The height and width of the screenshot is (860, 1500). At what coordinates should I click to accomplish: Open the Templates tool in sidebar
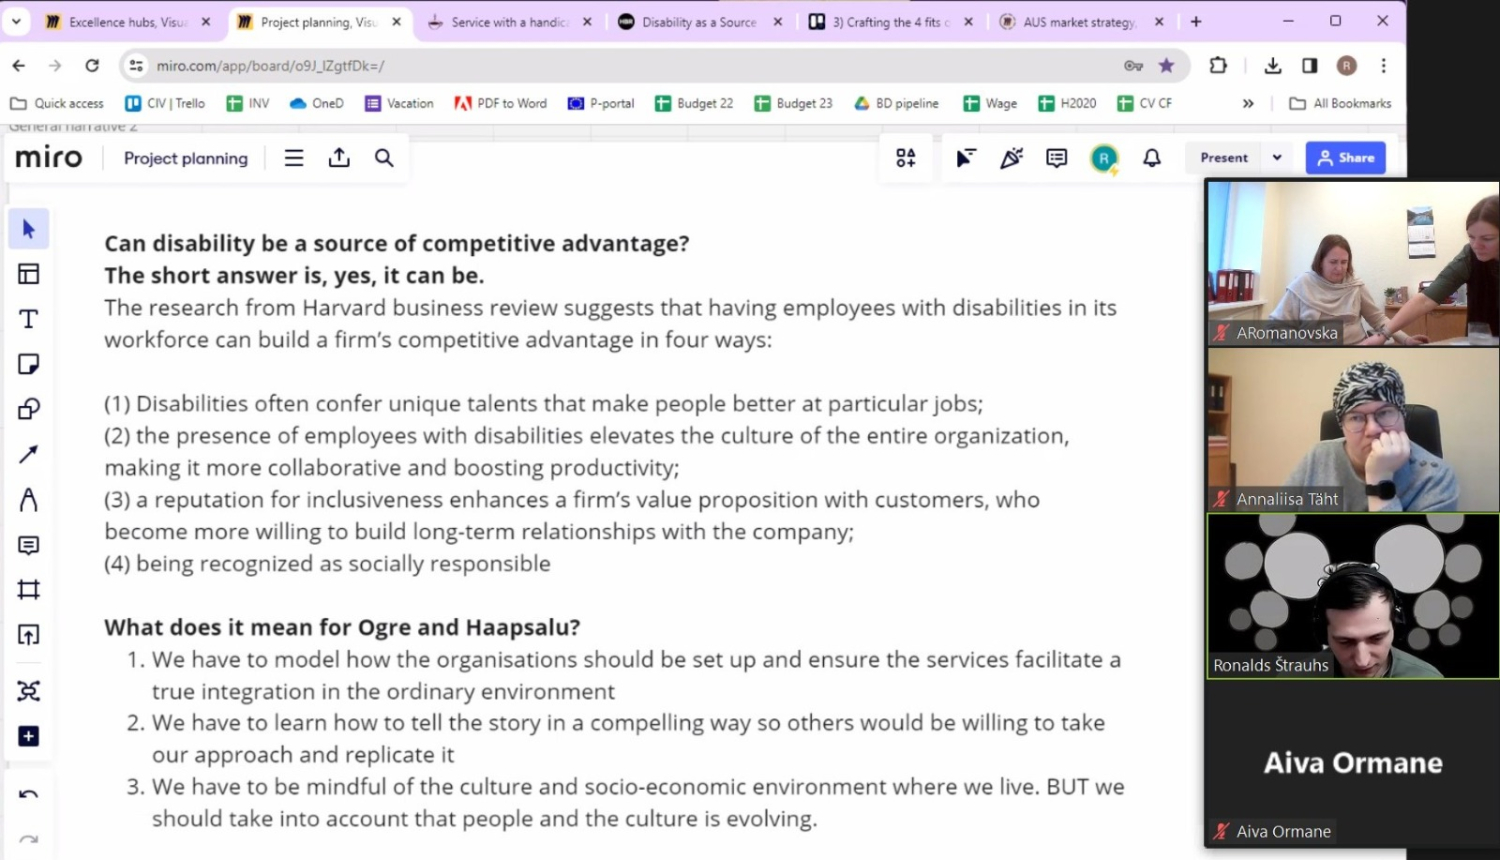point(28,274)
